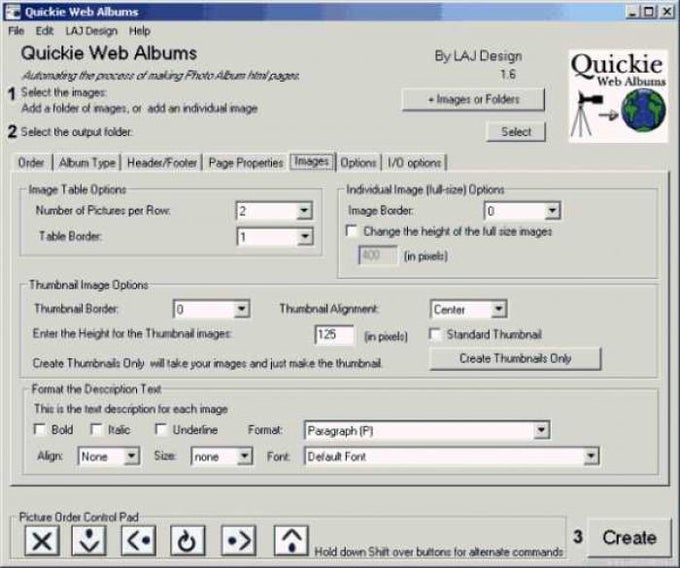
Task: Open the Format Paragraph (P) dropdown
Action: pos(541,430)
